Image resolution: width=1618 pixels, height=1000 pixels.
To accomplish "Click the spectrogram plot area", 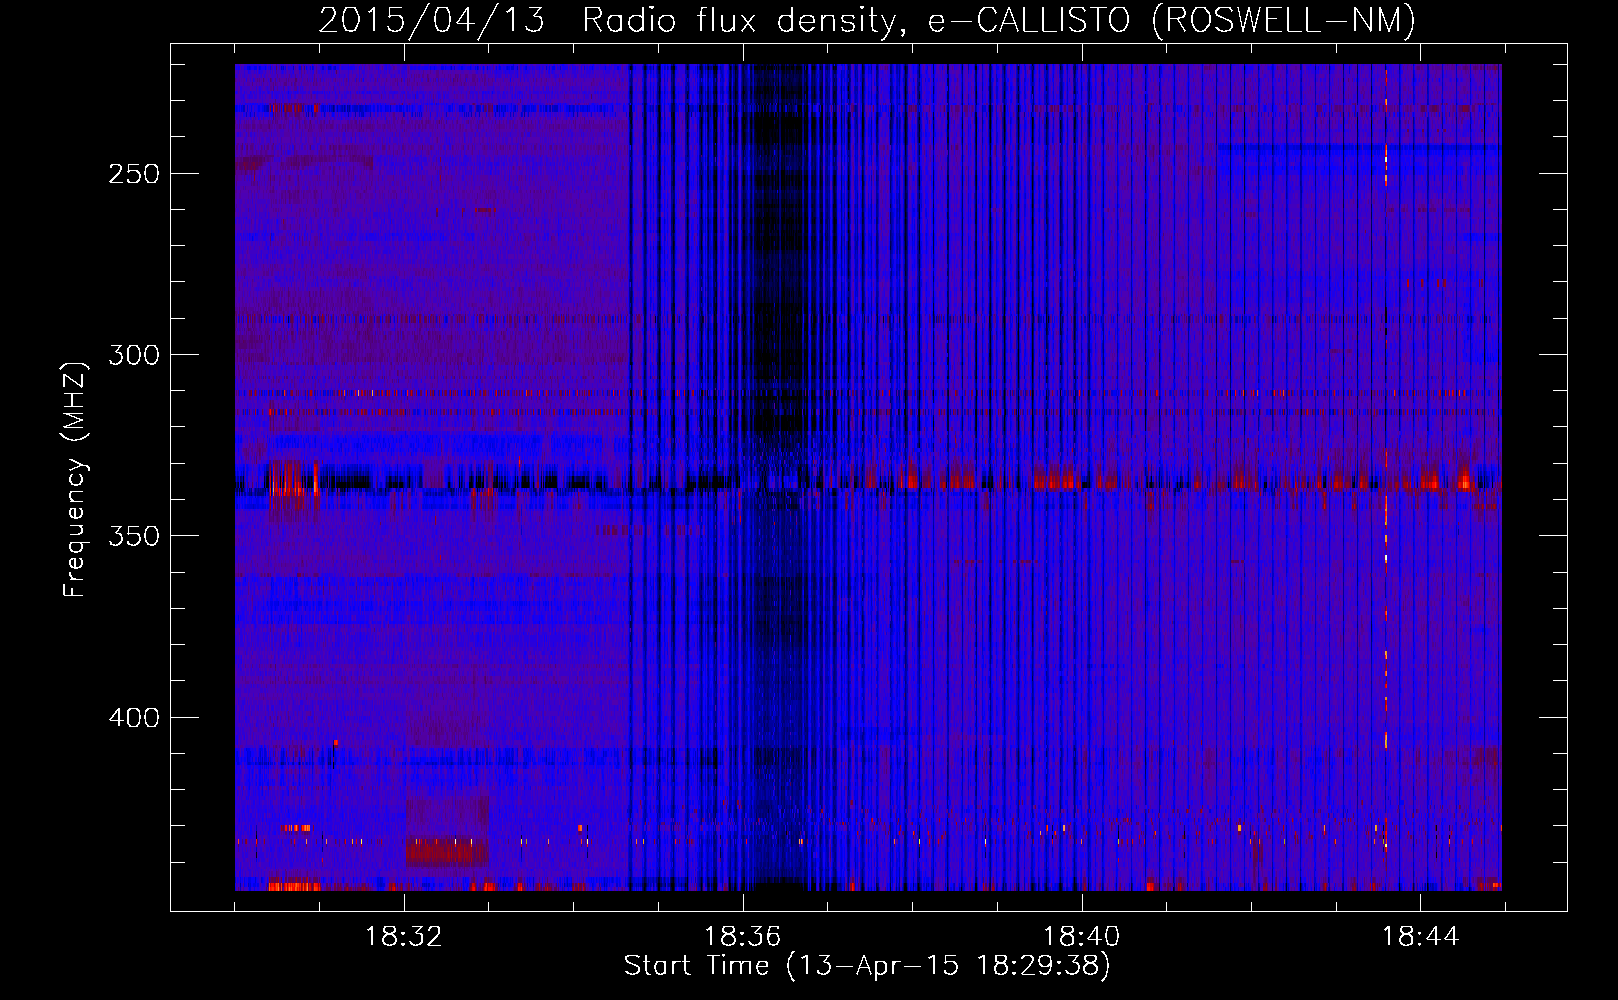I will coord(868,477).
